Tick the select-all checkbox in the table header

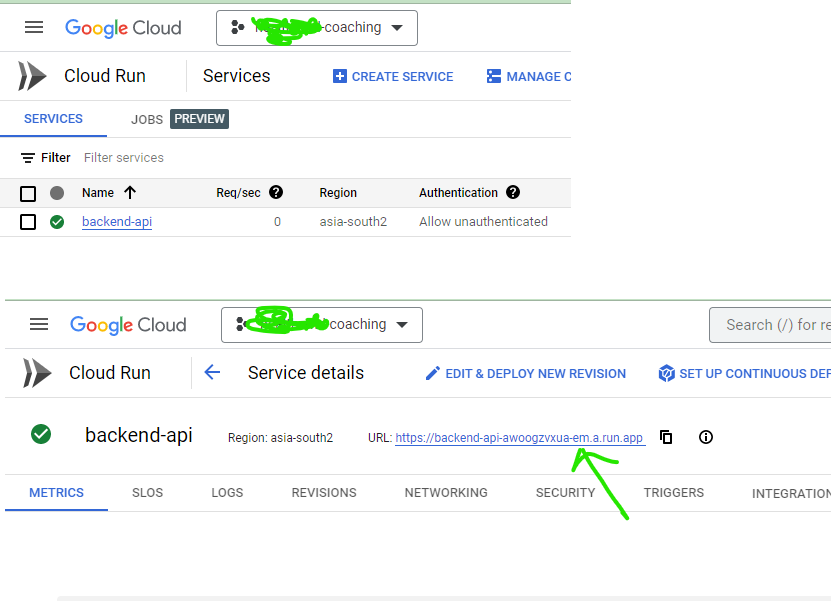click(28, 193)
